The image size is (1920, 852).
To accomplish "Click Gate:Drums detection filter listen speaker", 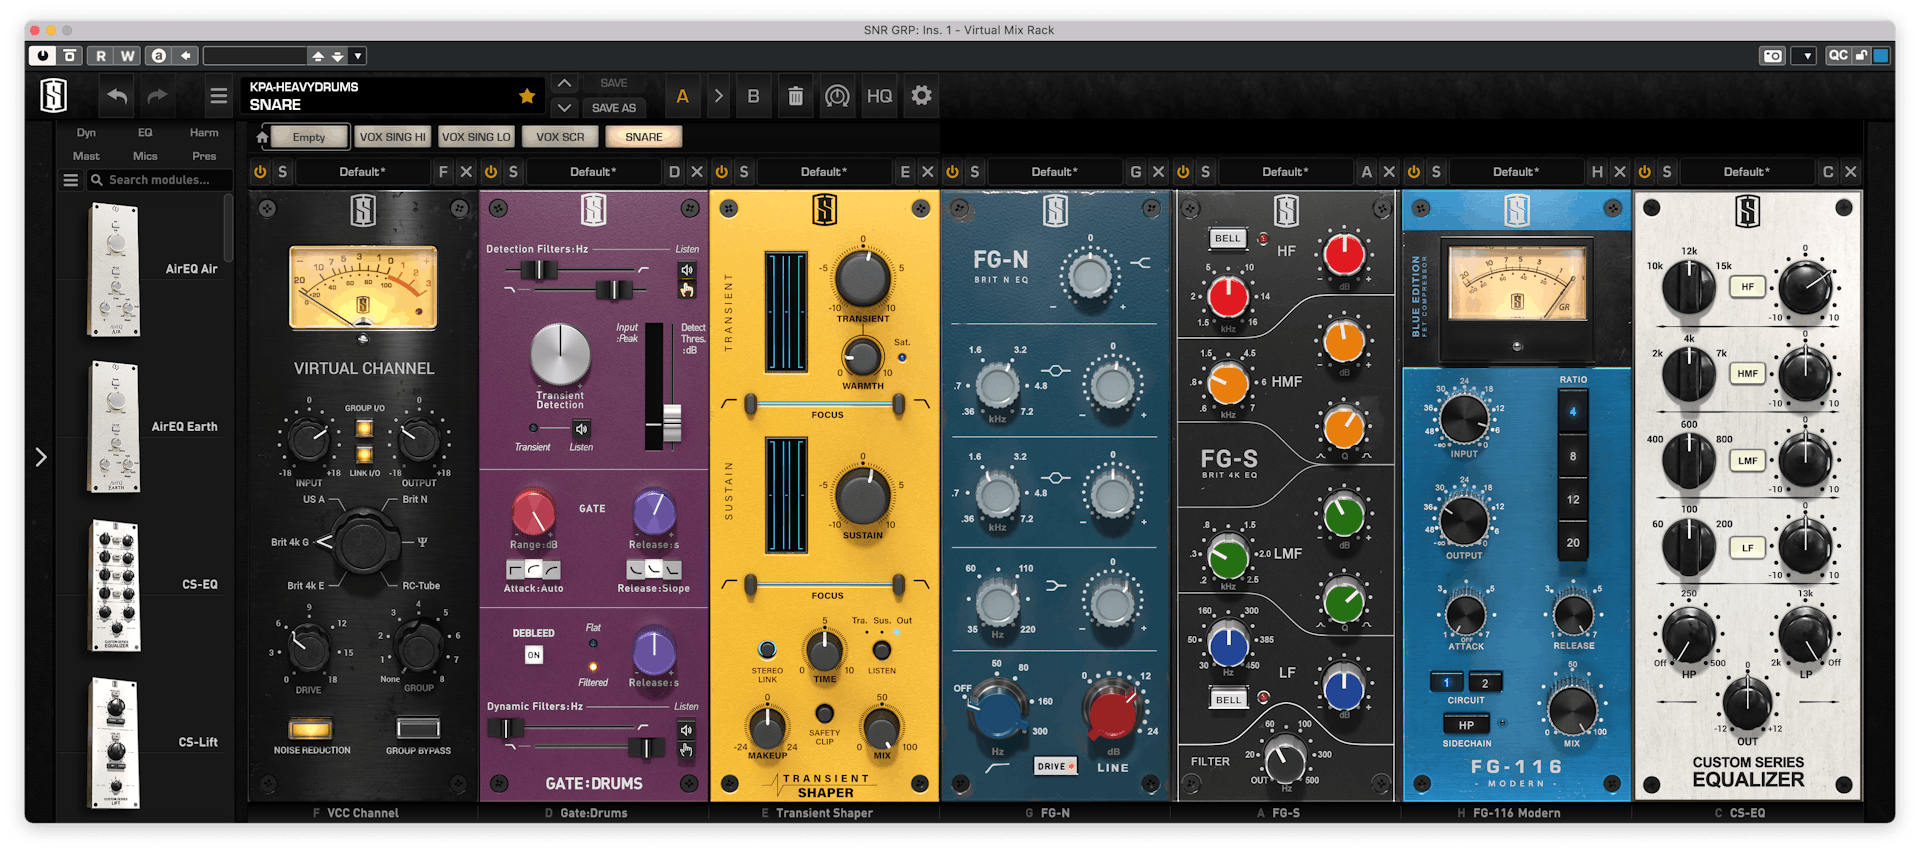I will pyautogui.click(x=687, y=270).
